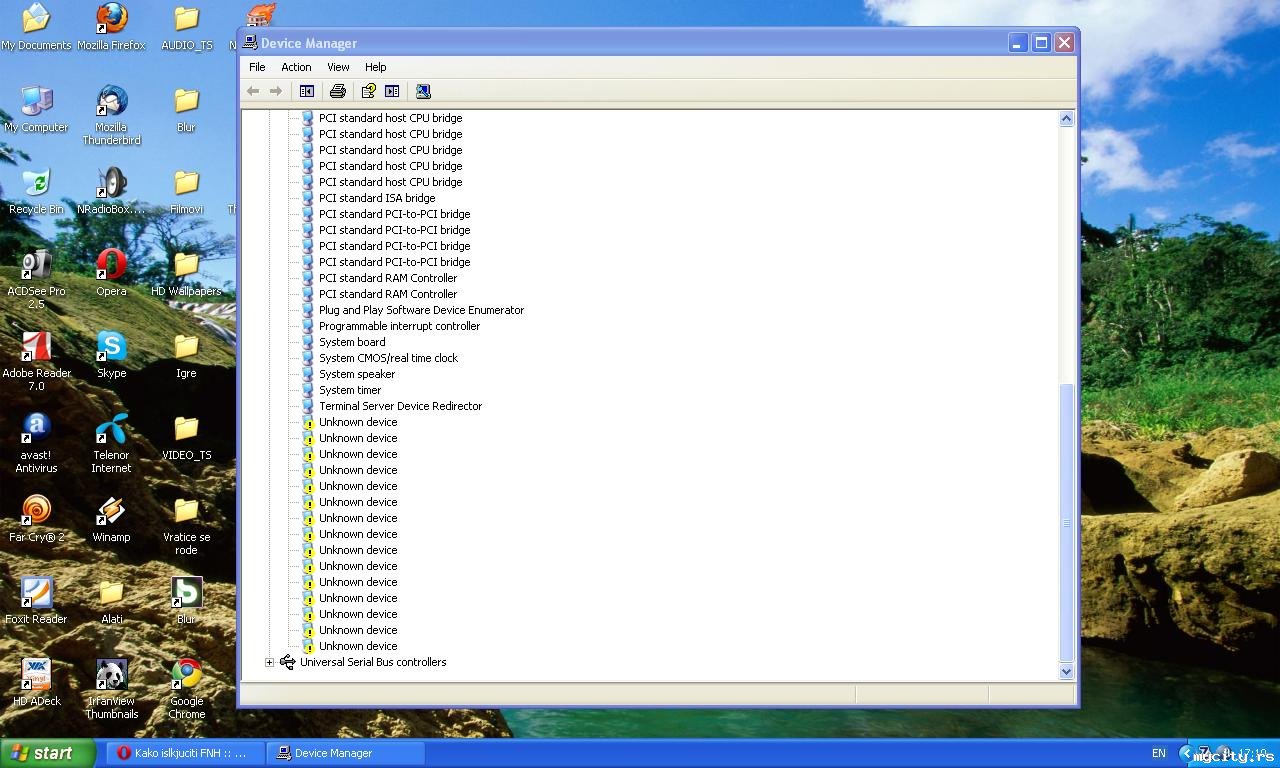Select the Filmovi folder on desktop
The image size is (1280, 768).
click(186, 191)
